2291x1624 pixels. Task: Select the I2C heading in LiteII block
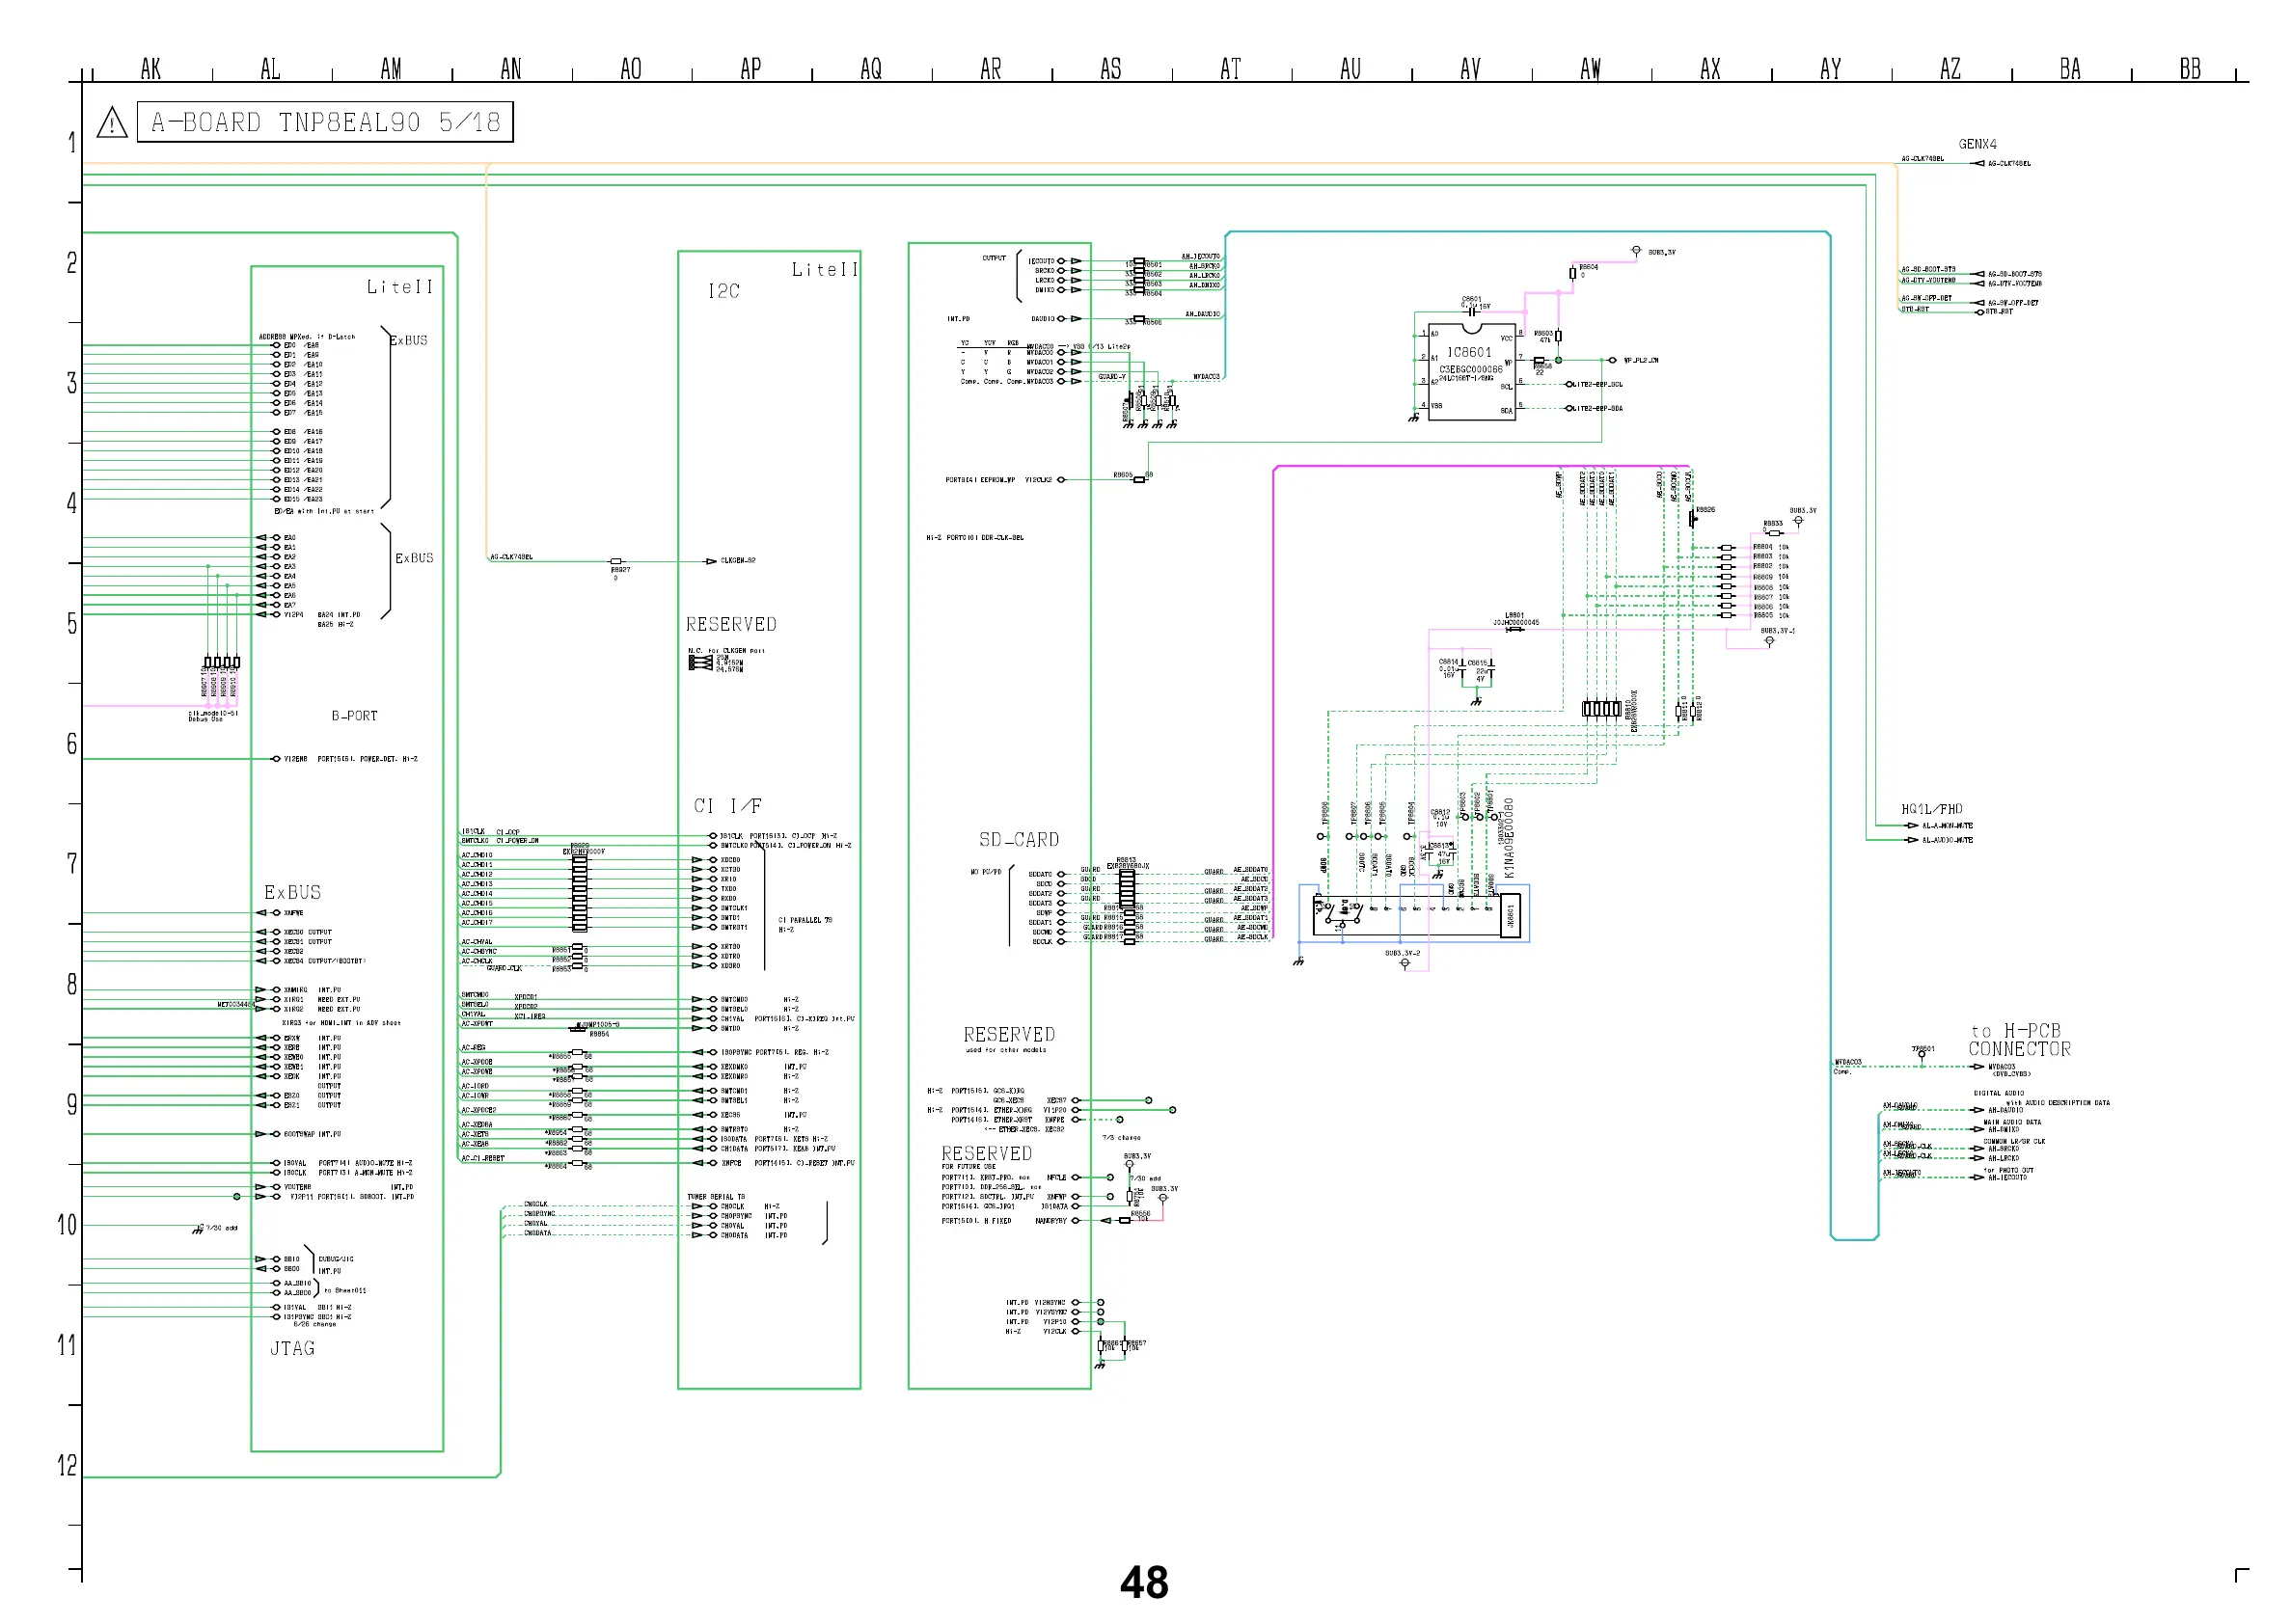pos(724,291)
